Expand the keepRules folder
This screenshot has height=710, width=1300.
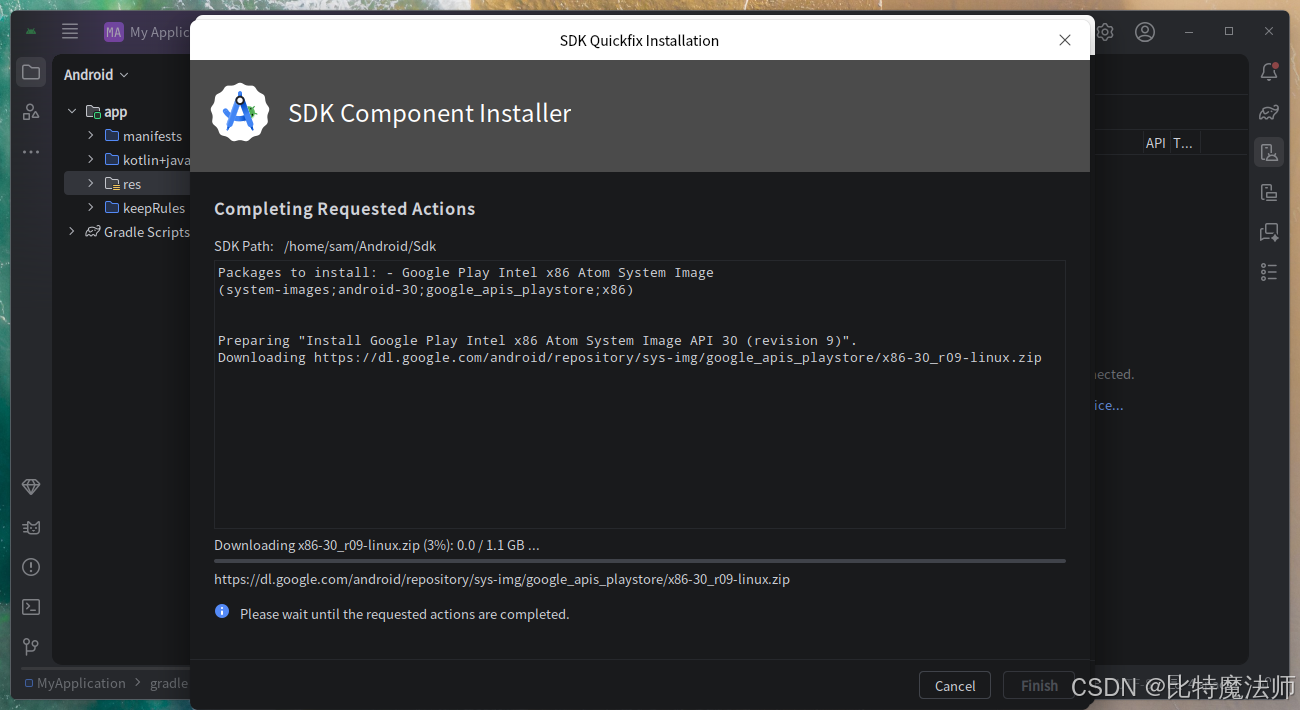[91, 207]
